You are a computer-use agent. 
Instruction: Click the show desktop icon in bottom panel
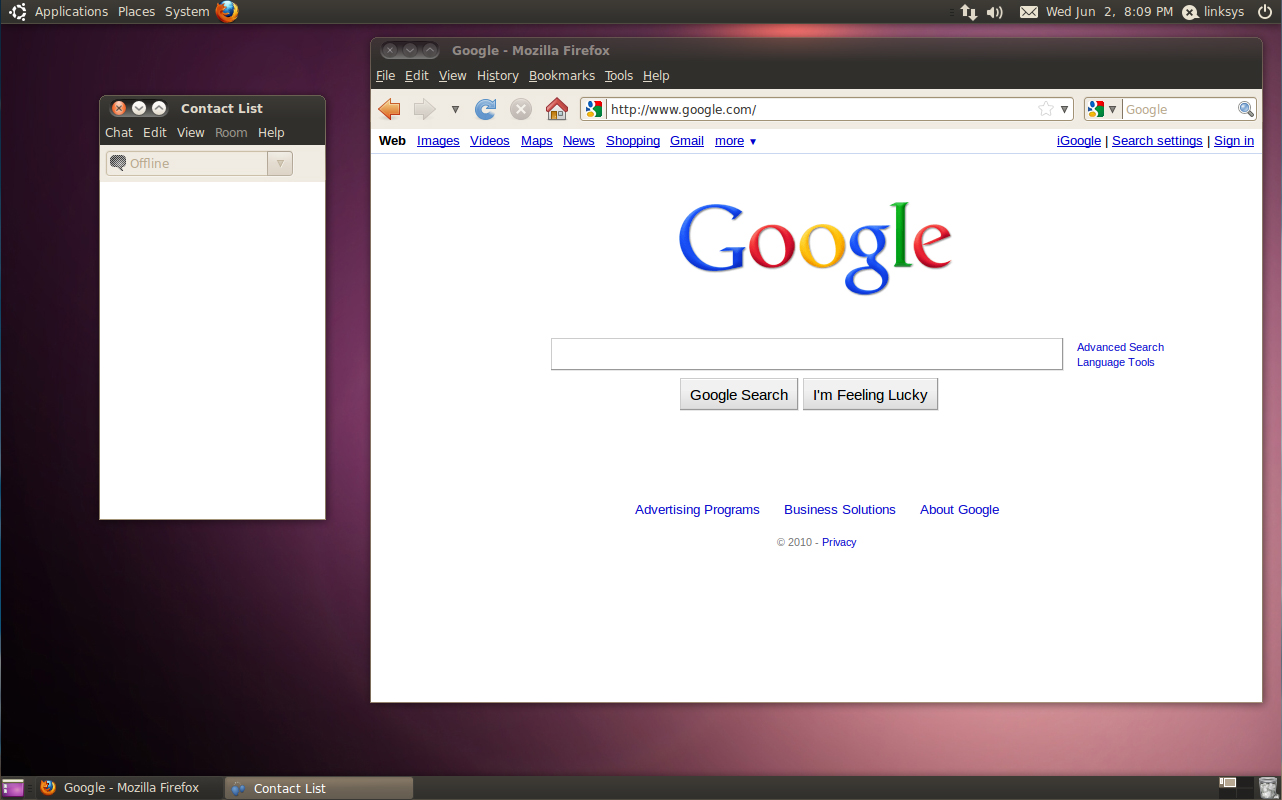coord(13,788)
